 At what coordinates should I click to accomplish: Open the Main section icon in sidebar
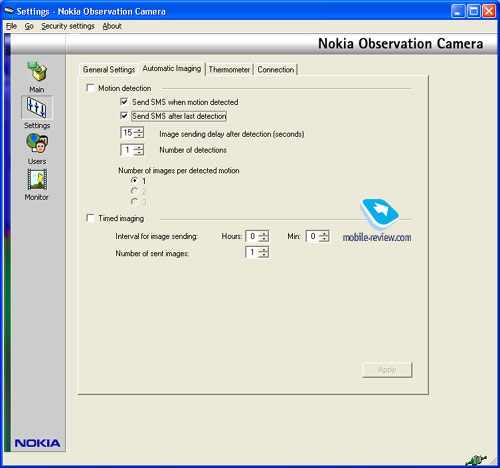point(37,71)
